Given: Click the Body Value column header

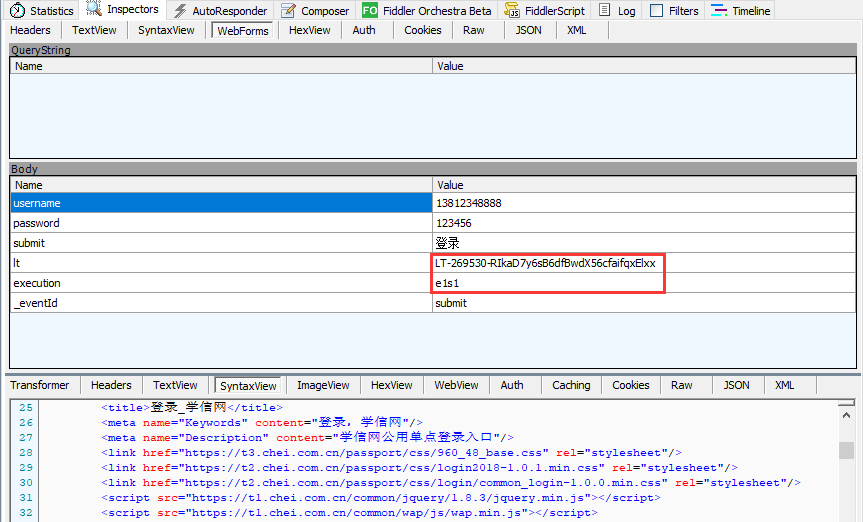Looking at the screenshot, I should tap(644, 185).
